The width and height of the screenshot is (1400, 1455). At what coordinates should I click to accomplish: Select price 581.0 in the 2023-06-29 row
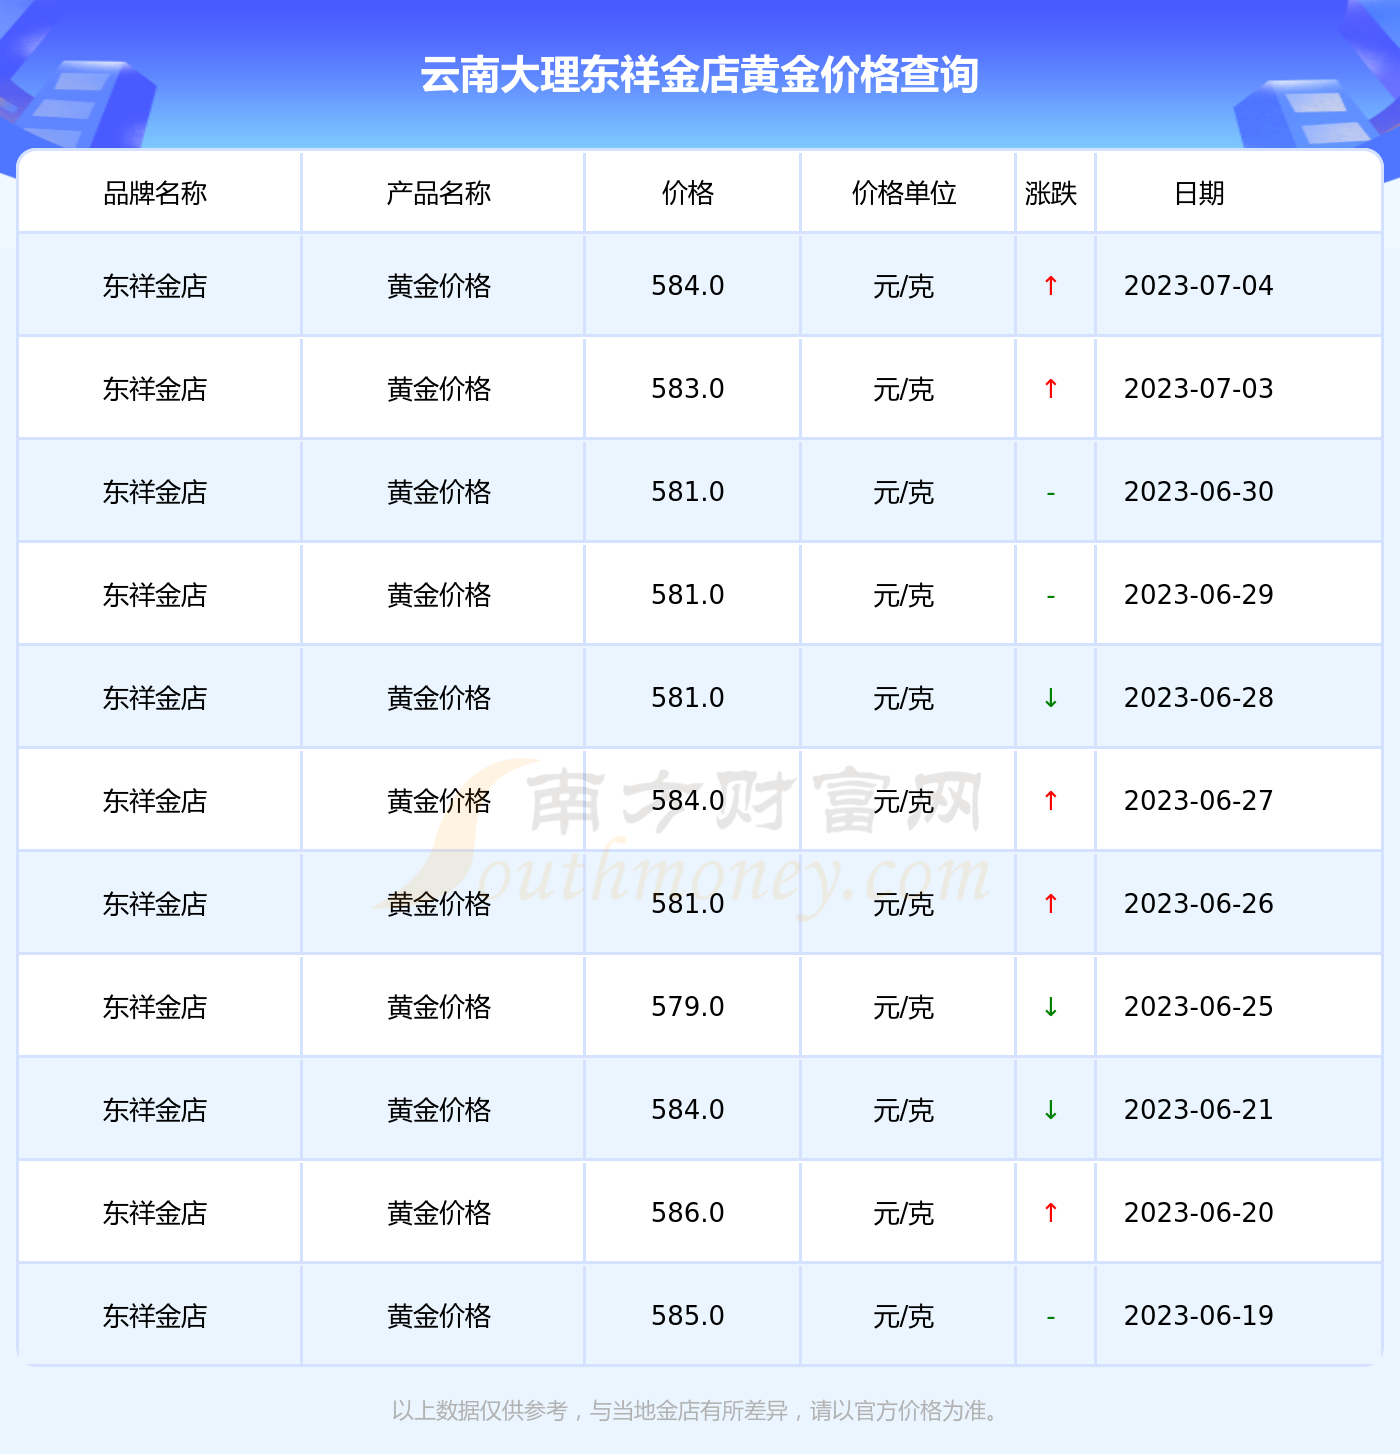688,595
